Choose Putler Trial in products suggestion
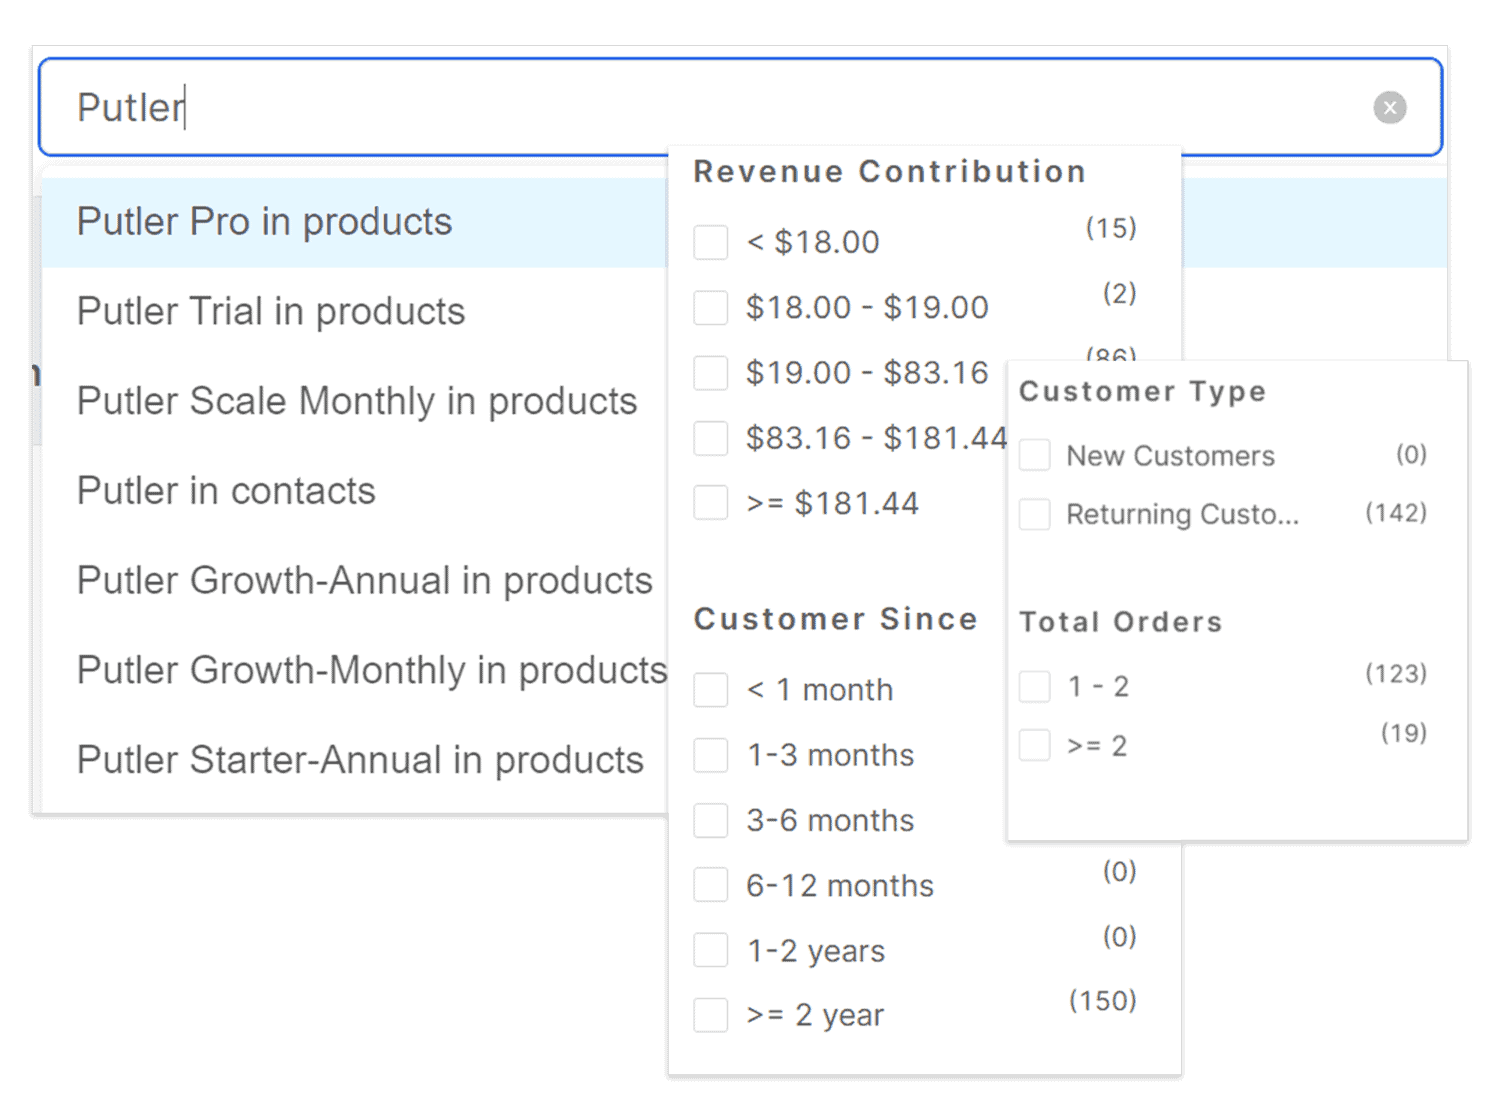The width and height of the screenshot is (1500, 1120). 271,312
